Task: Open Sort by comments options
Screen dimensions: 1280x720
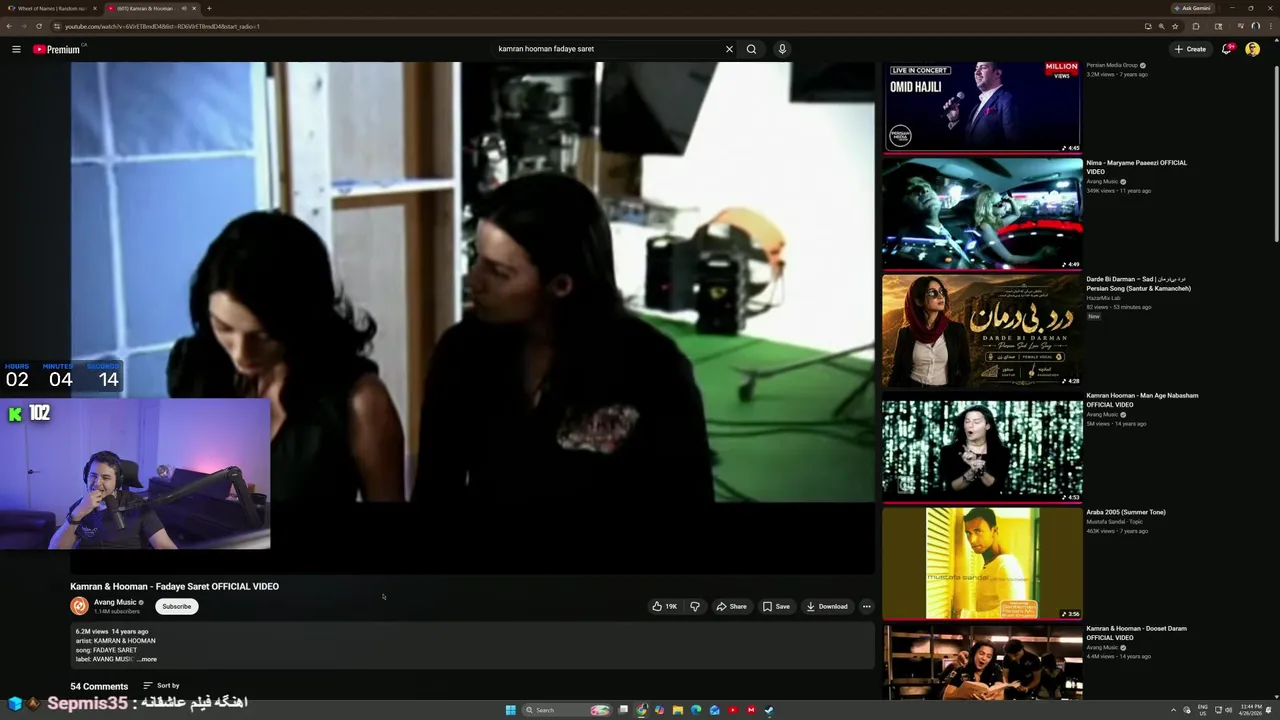Action: (161, 686)
